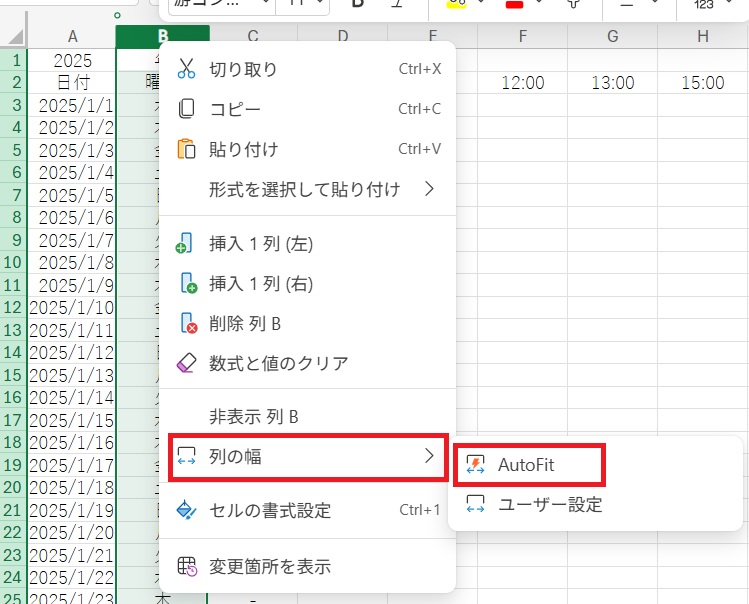Click the select-all corner triangle
Viewport: 749px width, 604px height.
tap(16, 36)
